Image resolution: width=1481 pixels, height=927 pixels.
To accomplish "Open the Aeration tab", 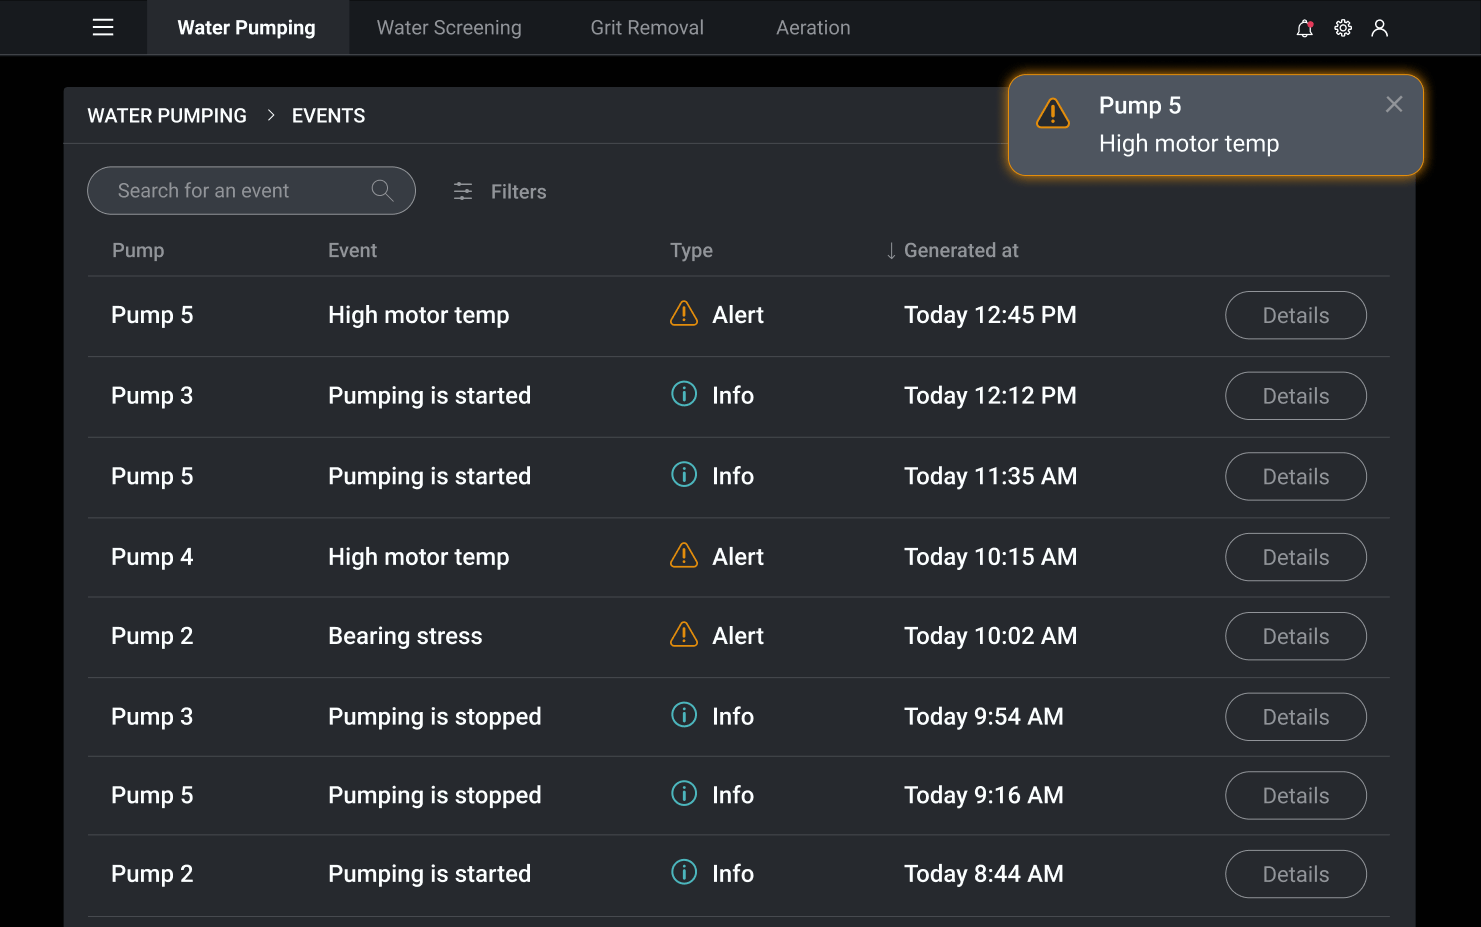I will [813, 28].
